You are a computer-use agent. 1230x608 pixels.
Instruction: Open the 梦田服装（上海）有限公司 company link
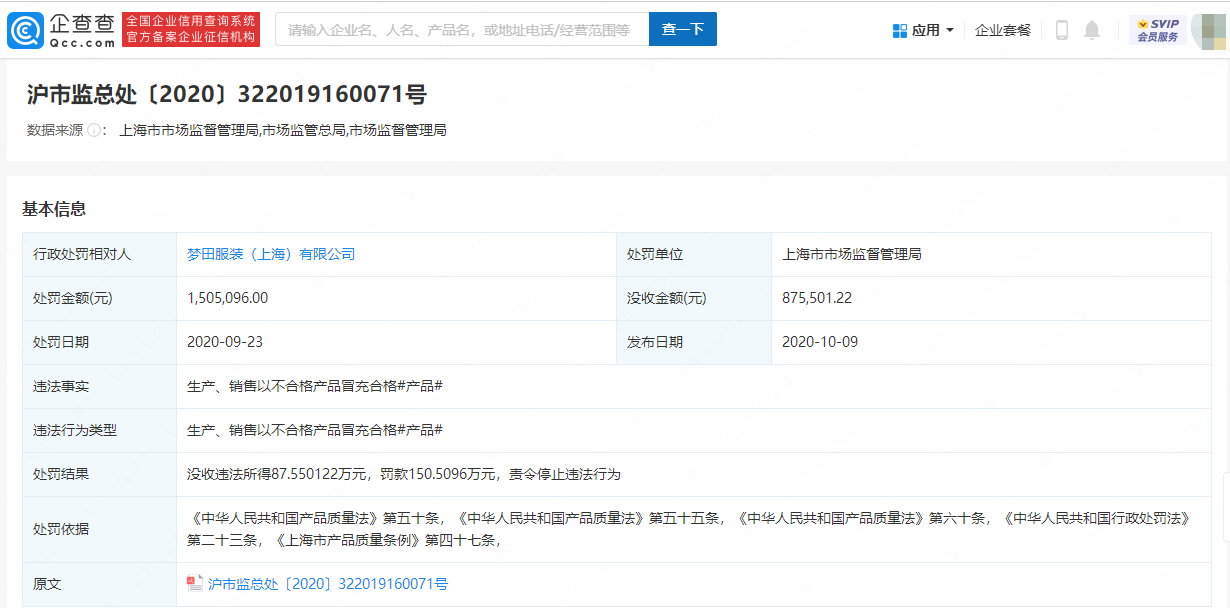click(271, 254)
